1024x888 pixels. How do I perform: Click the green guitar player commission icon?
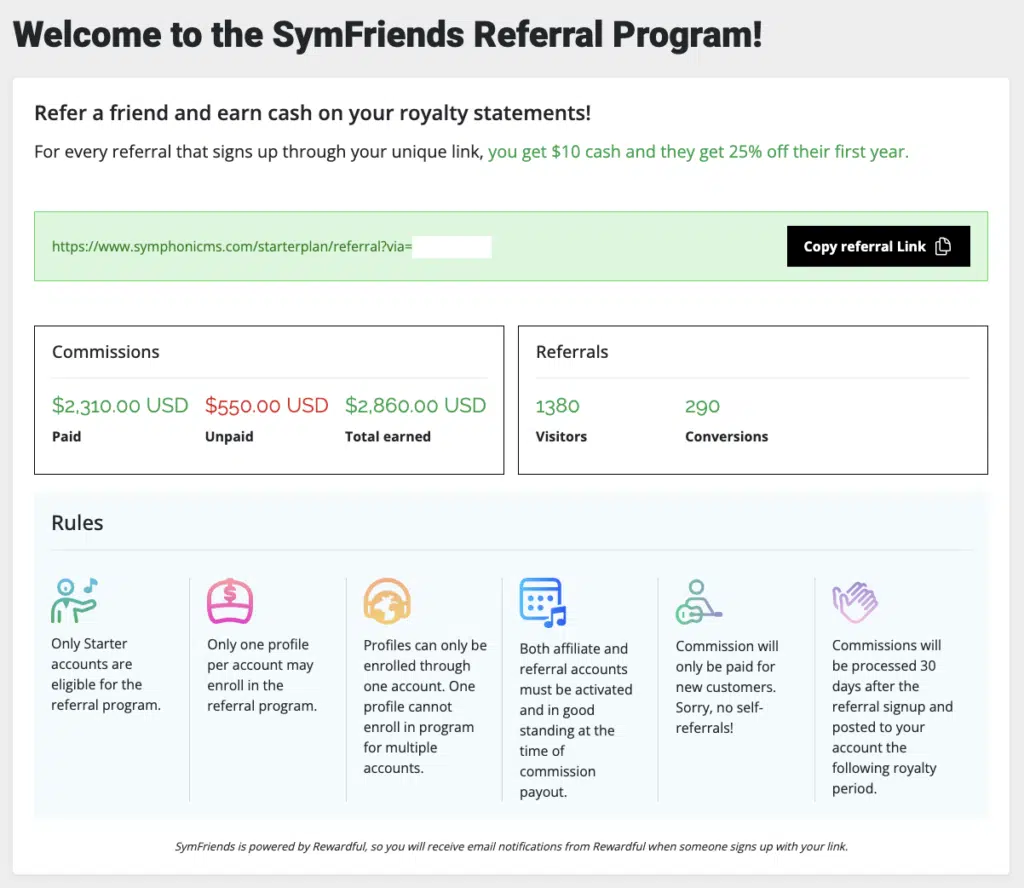700,600
